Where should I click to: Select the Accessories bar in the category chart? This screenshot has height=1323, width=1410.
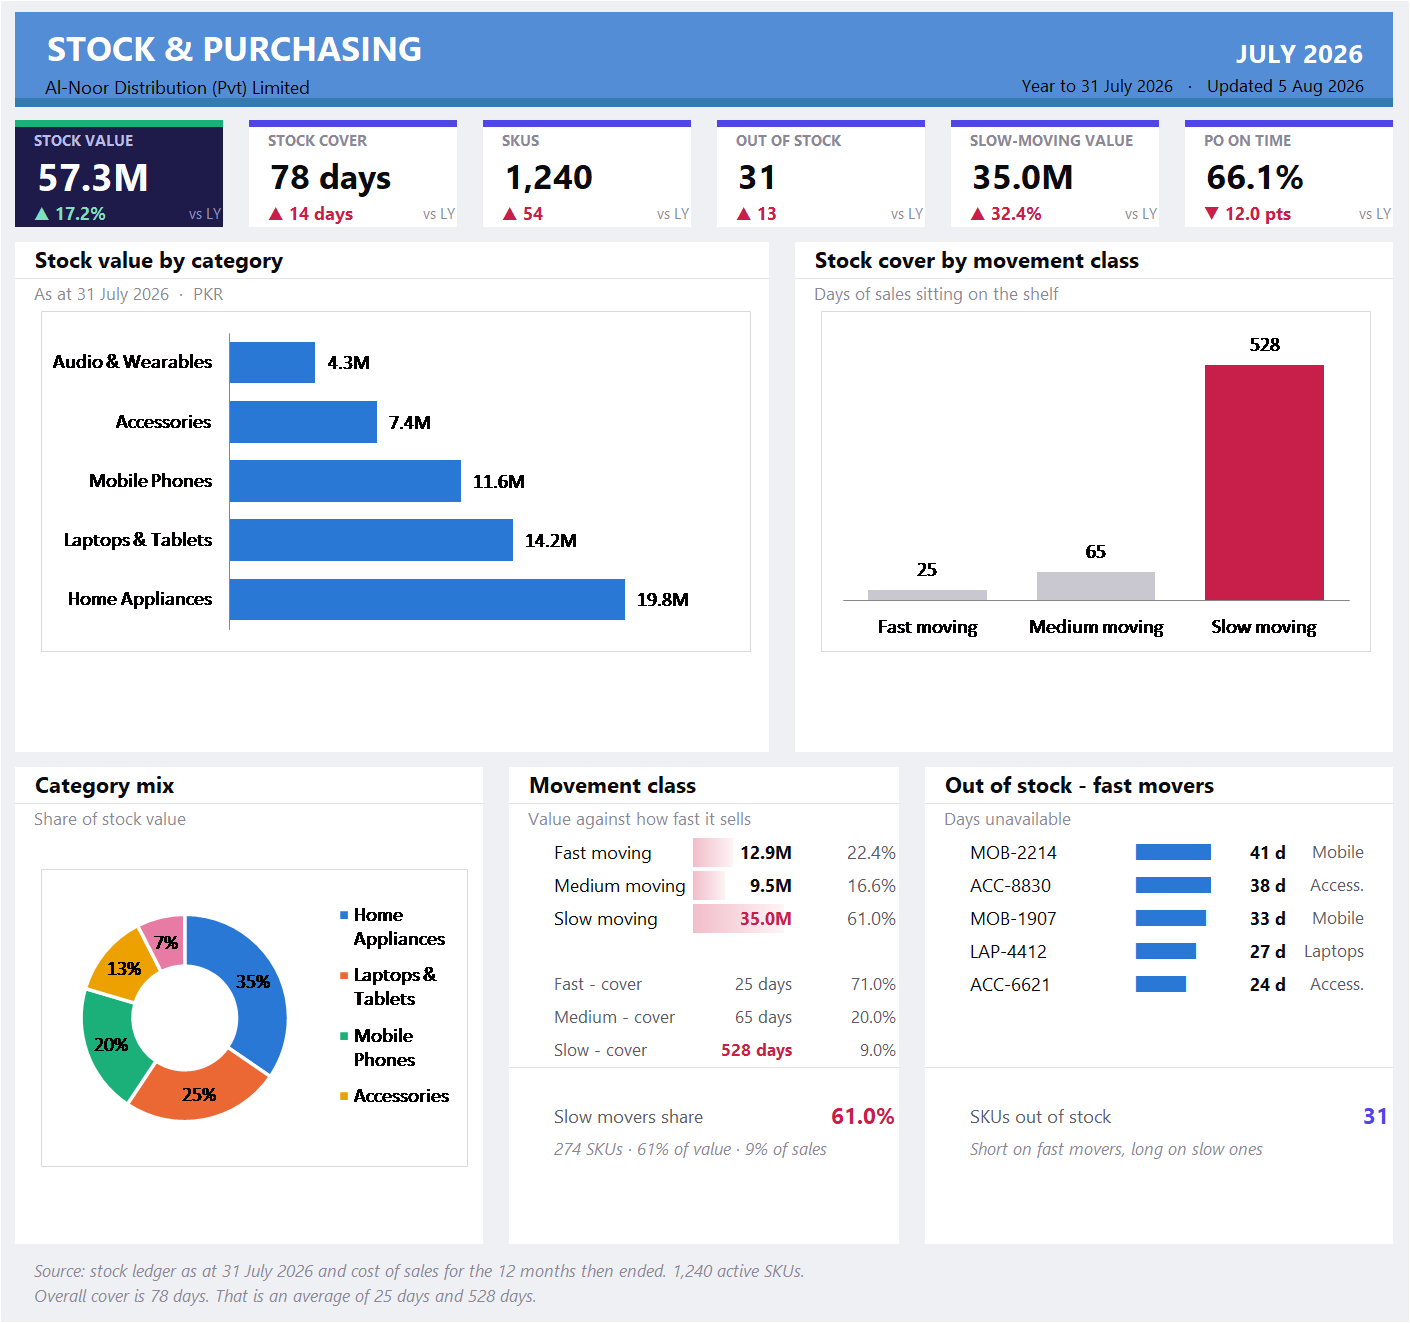click(x=303, y=422)
